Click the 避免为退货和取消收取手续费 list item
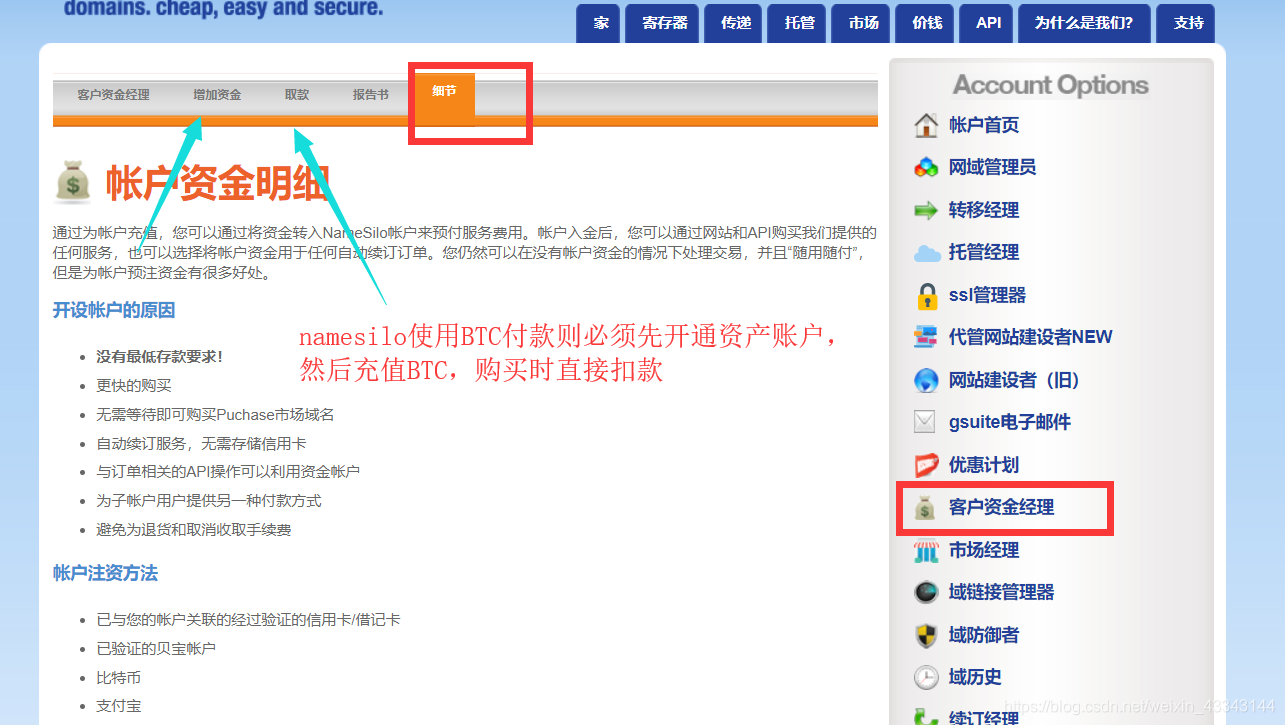 click(194, 529)
